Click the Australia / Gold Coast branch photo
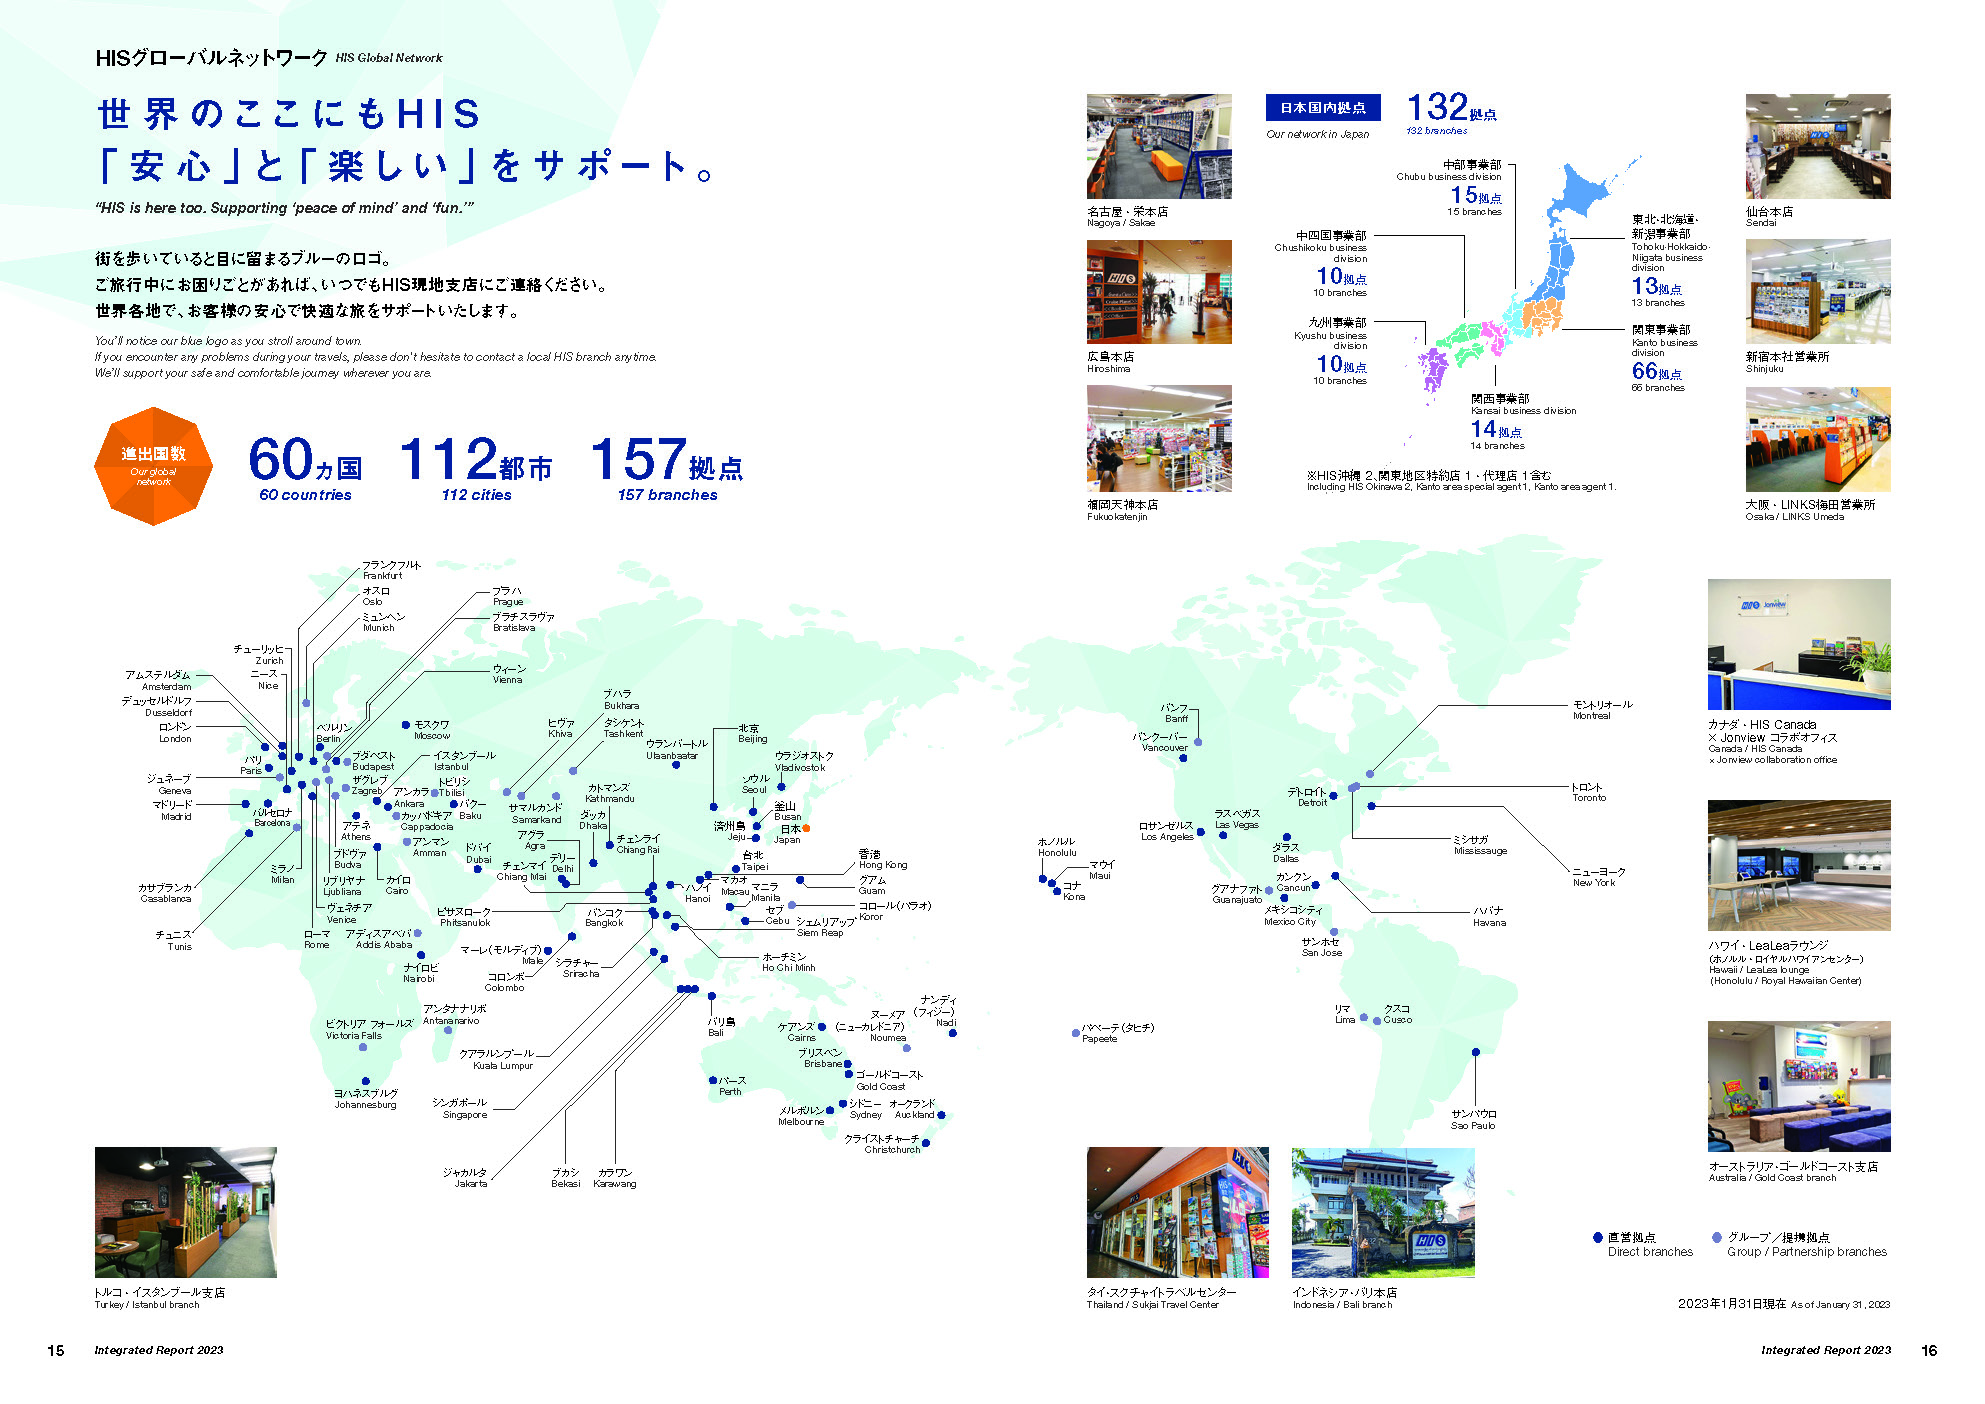The image size is (1985, 1404). 1799,1086
